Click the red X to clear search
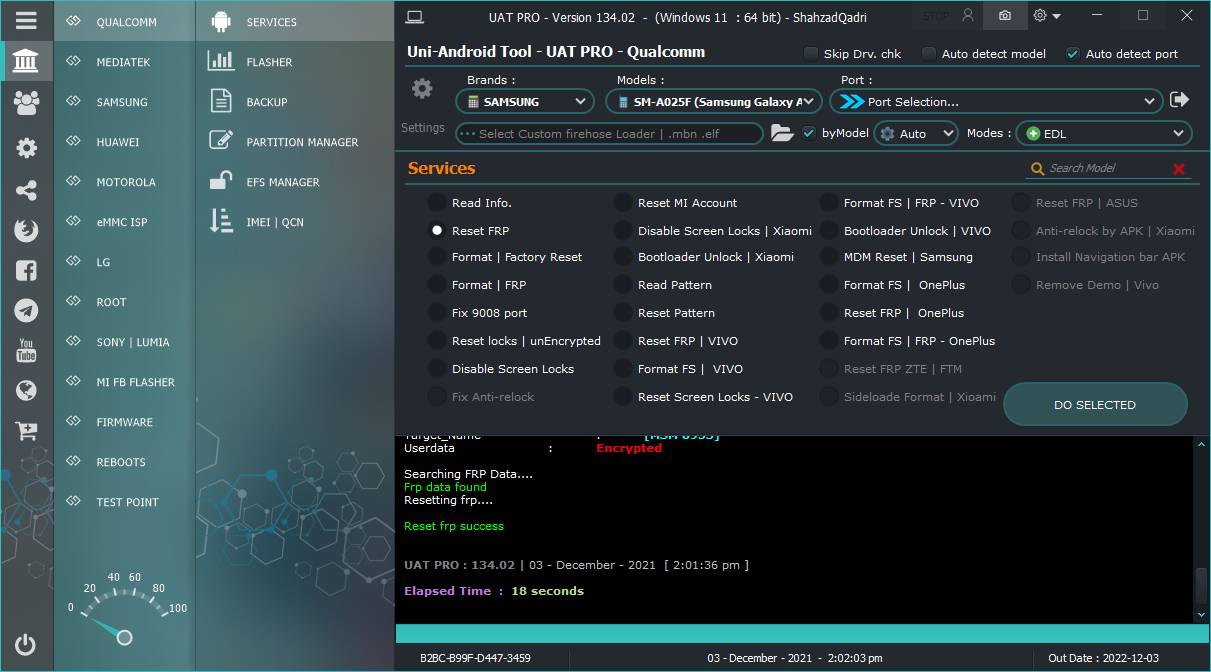Screen dimensions: 1211x672 1179,169
